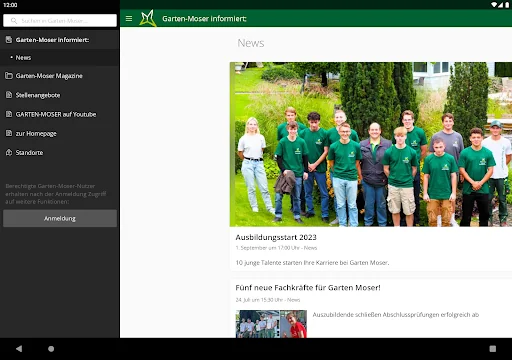512x360 pixels.
Task: Toggle the hamburger menu icon
Action: pyautogui.click(x=129, y=19)
